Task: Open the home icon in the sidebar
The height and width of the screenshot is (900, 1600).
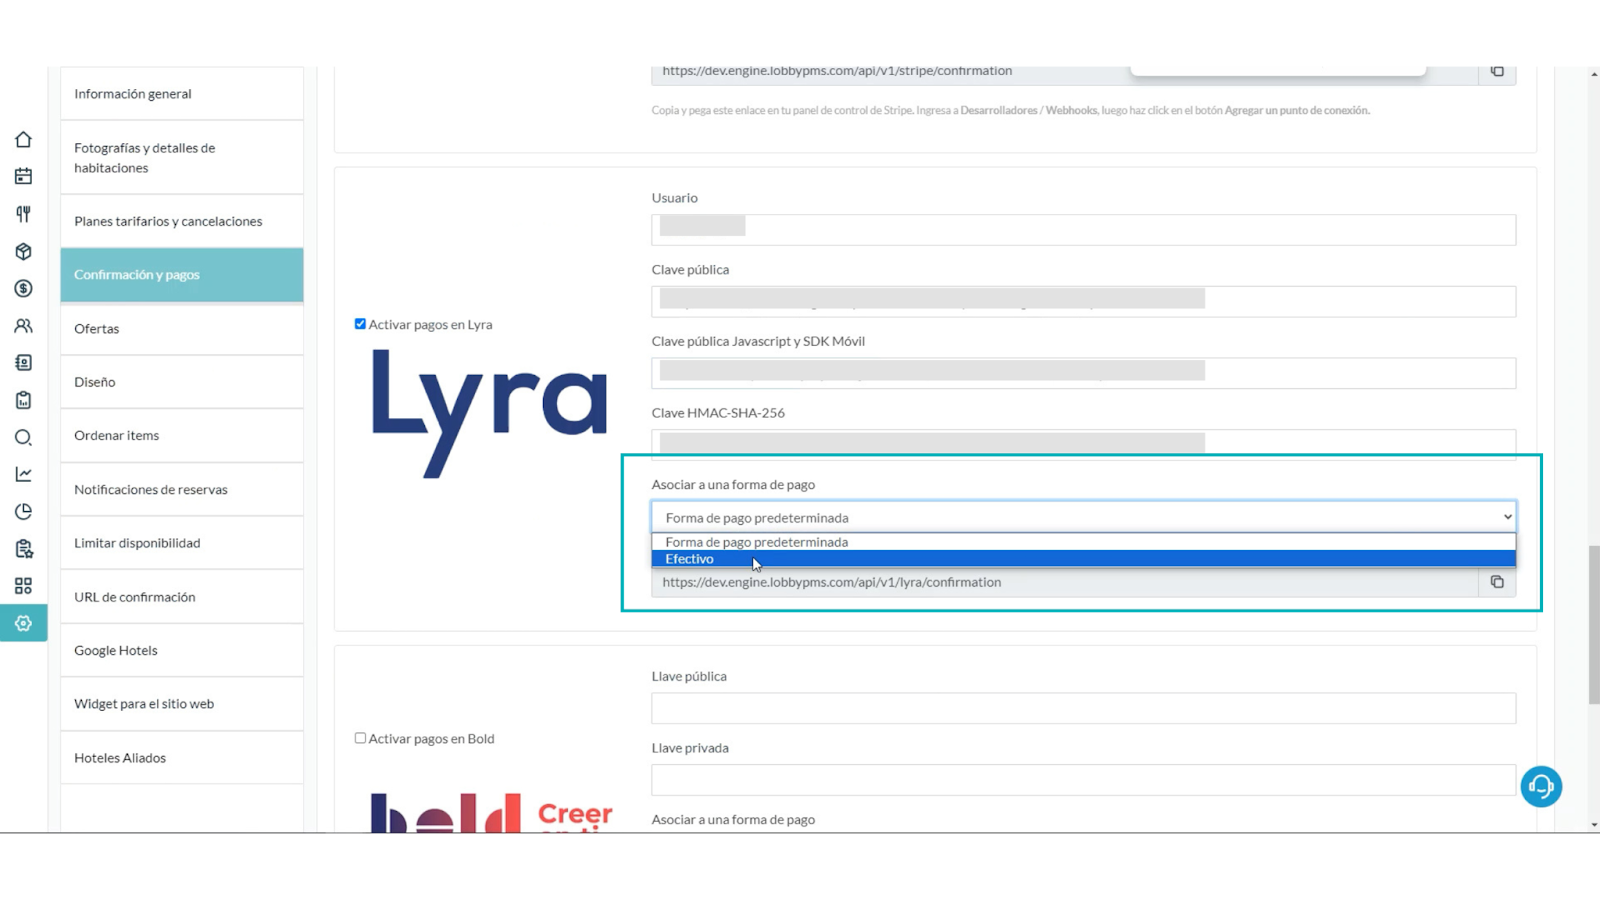Action: pos(23,139)
